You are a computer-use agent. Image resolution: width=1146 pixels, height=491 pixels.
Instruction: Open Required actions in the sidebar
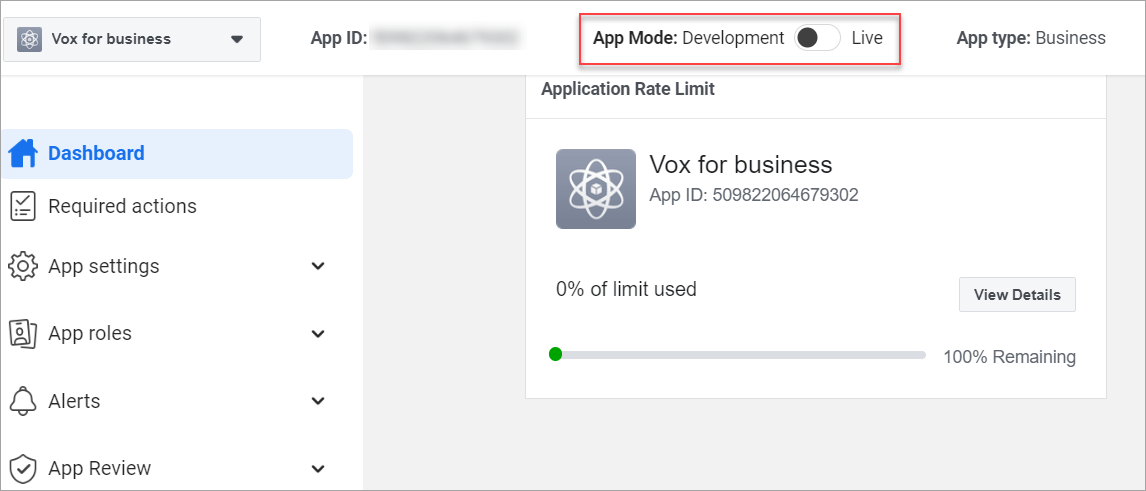pos(122,207)
